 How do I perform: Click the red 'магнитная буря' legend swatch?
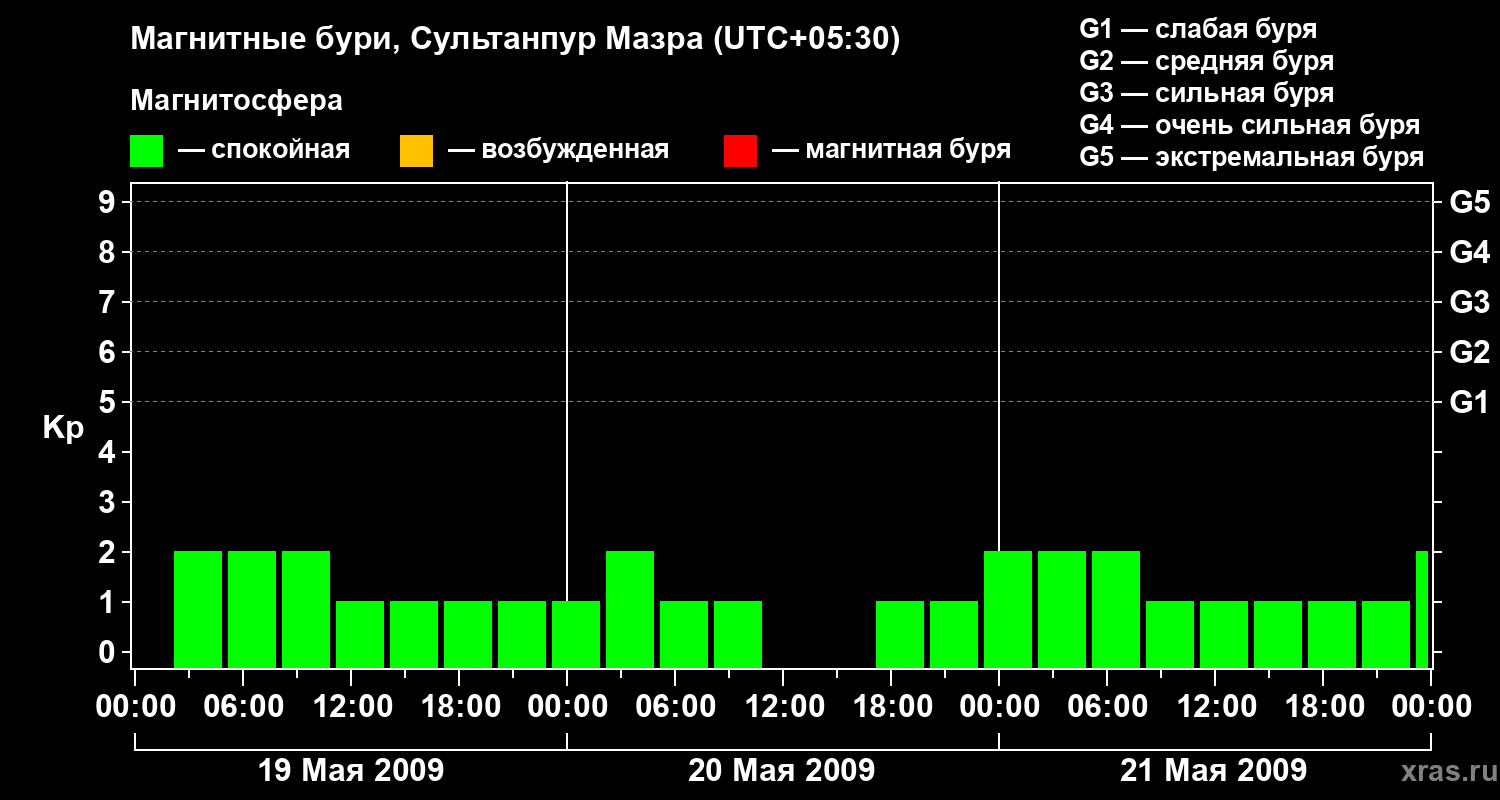[x=740, y=151]
